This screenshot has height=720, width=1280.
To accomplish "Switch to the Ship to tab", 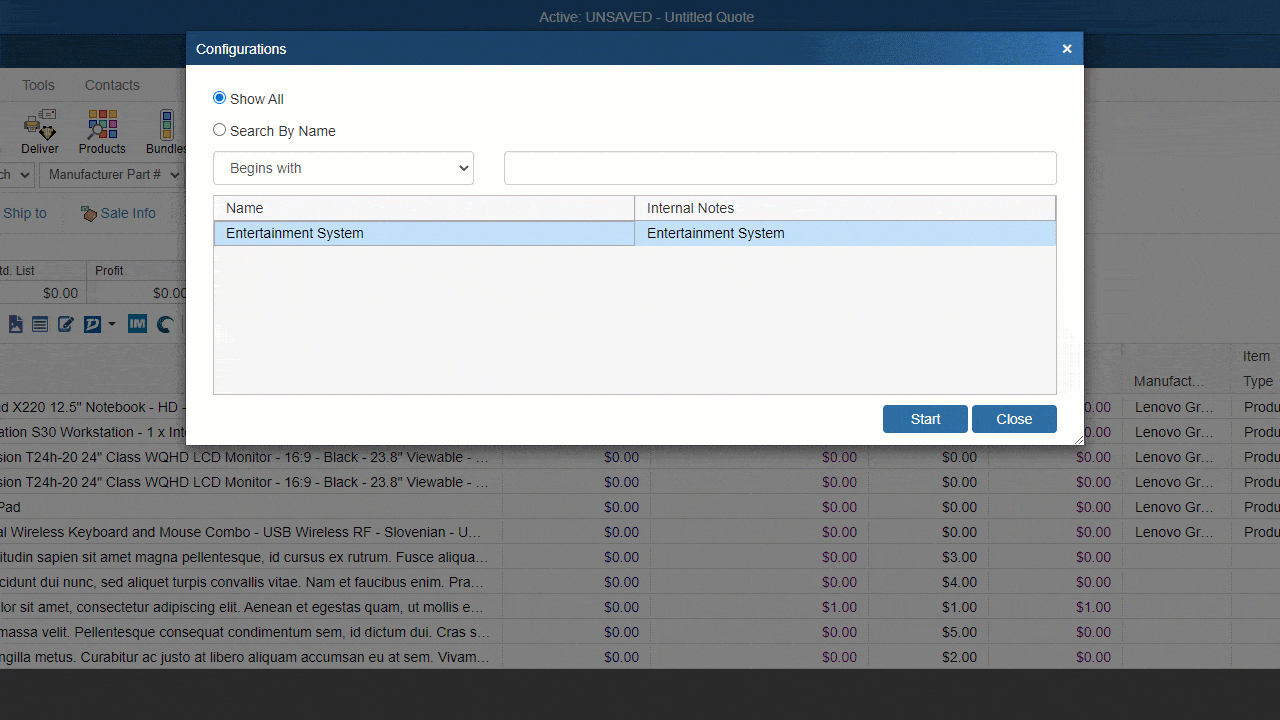I will 25,213.
